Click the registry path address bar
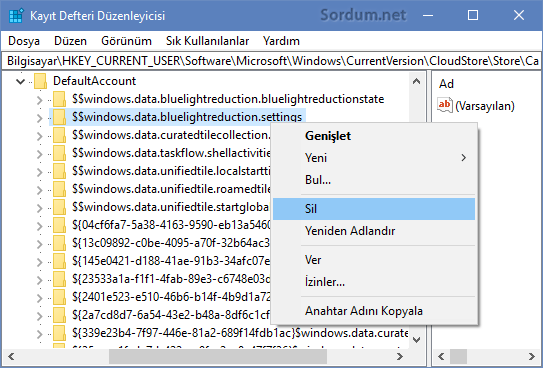This screenshot has height=368, width=543. pyautogui.click(x=272, y=61)
